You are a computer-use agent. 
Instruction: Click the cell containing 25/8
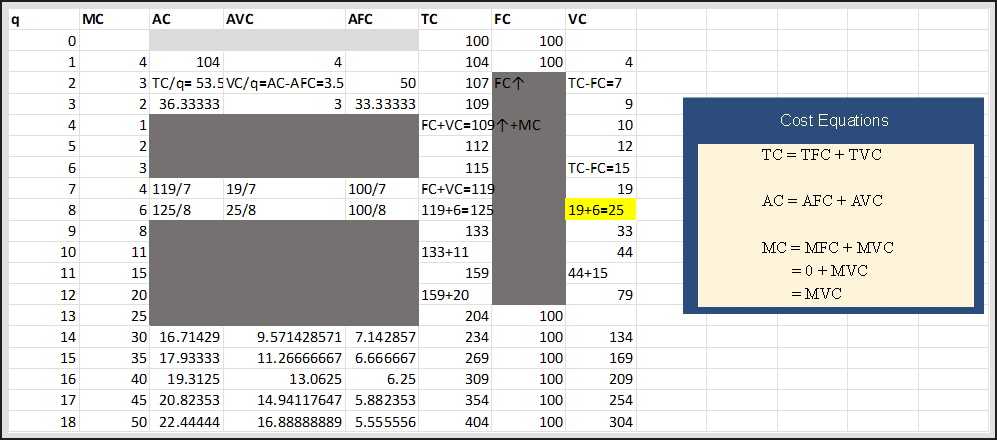(x=284, y=210)
